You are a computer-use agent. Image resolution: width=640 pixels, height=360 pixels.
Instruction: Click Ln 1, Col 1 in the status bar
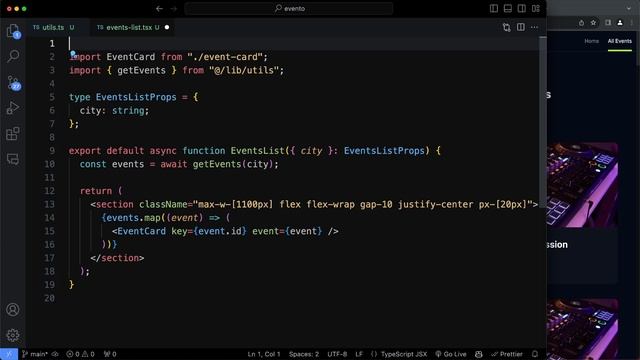pos(264,354)
